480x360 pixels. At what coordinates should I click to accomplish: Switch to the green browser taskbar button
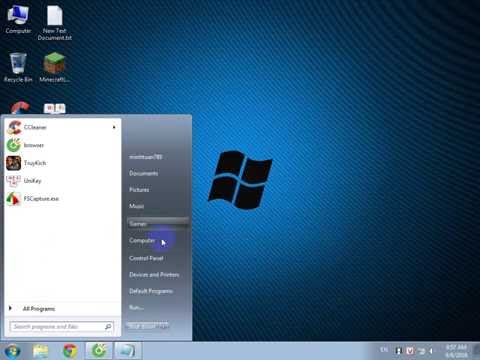(99, 351)
